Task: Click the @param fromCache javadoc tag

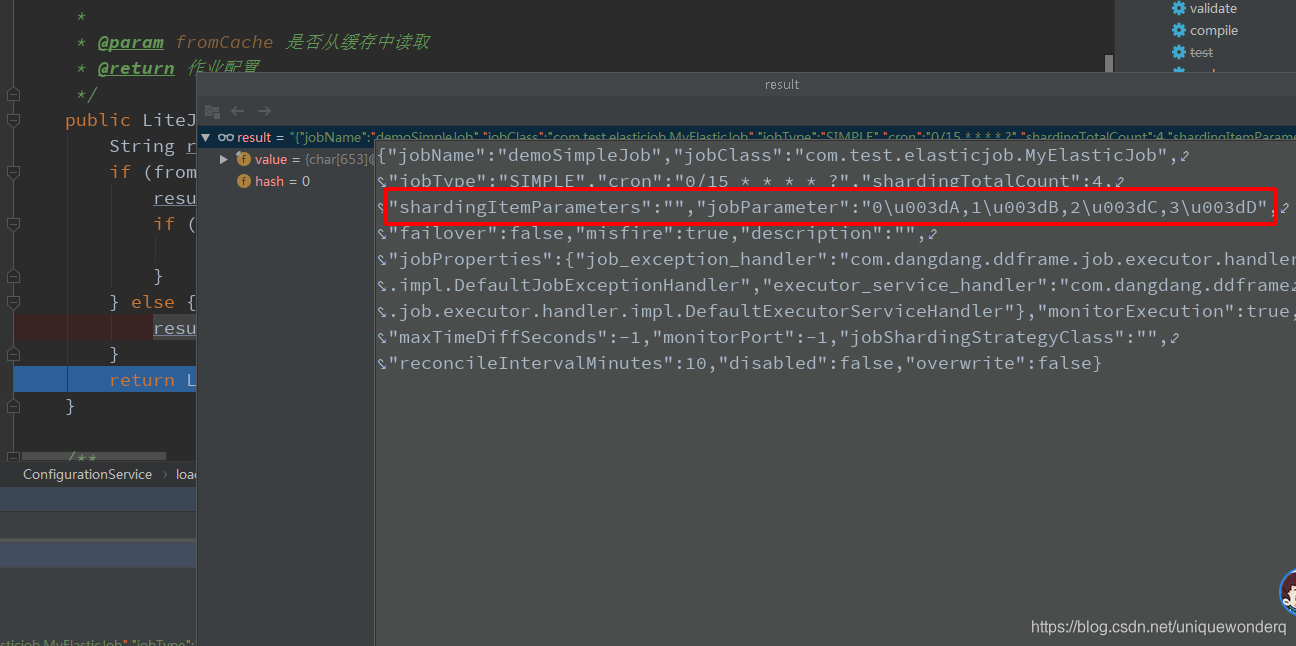Action: (x=185, y=42)
